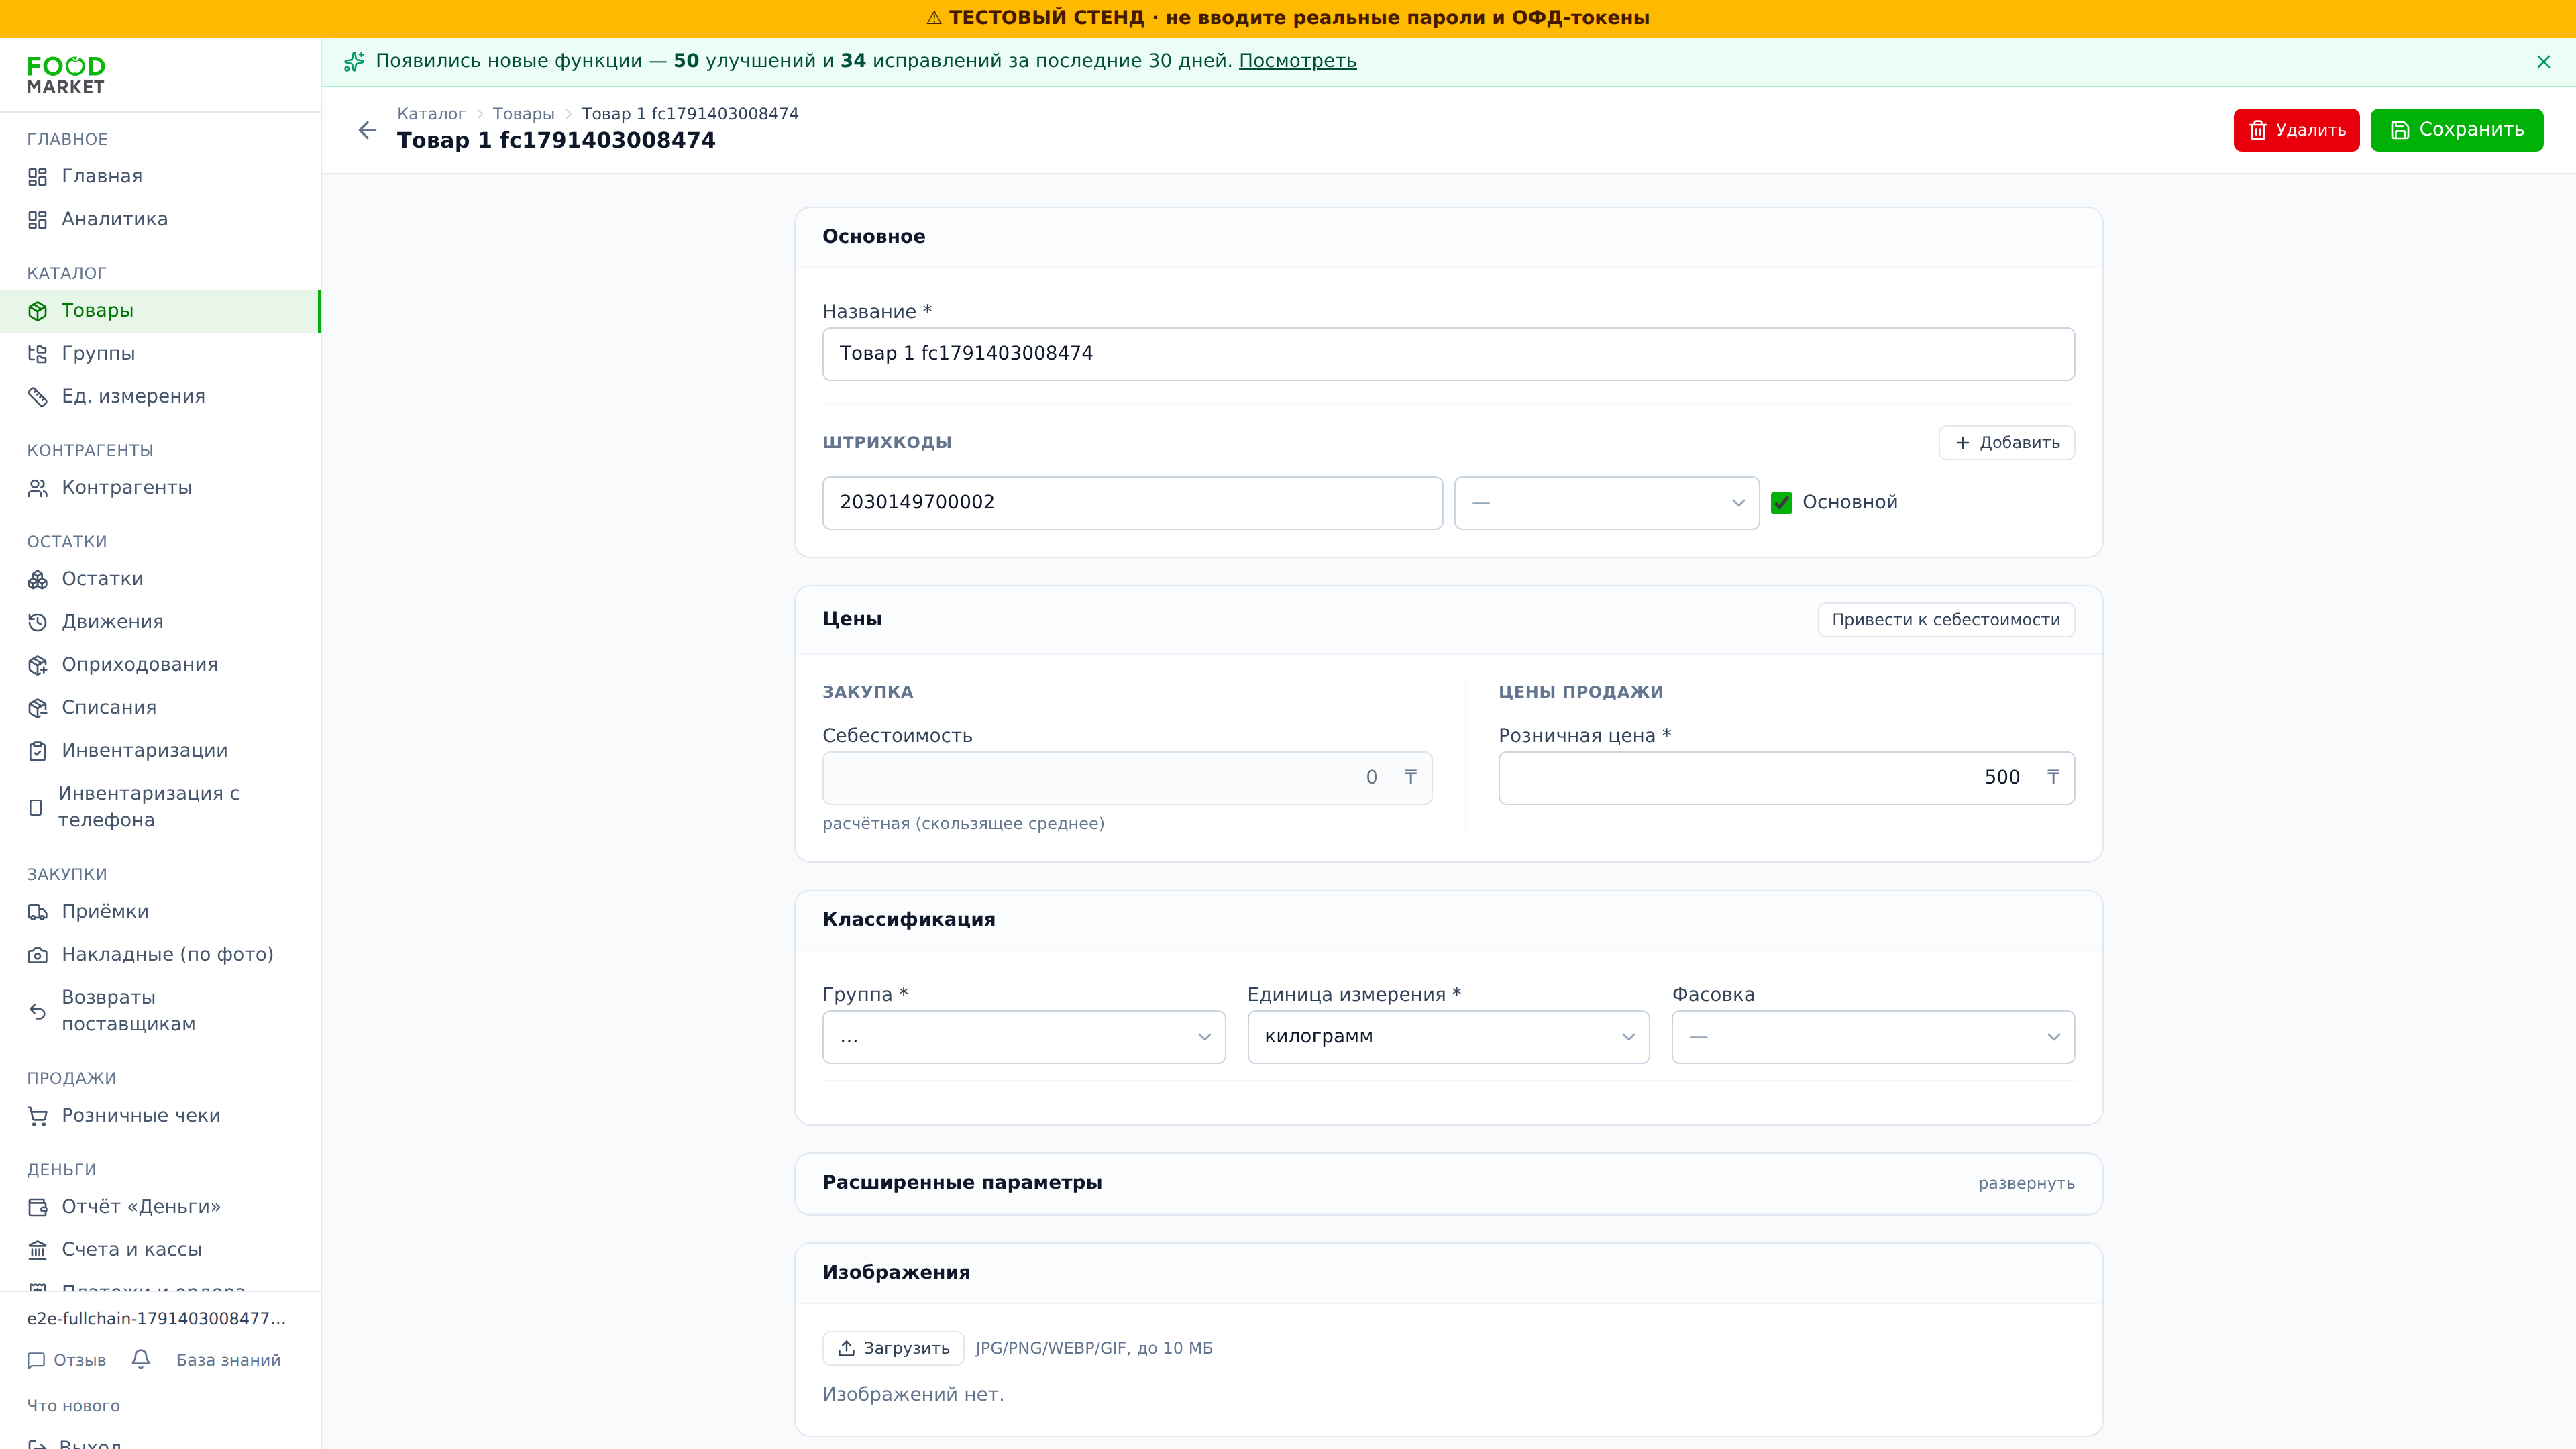This screenshot has height=1449, width=2576.
Task: Open the barcode type dropdown
Action: pyautogui.click(x=1606, y=503)
